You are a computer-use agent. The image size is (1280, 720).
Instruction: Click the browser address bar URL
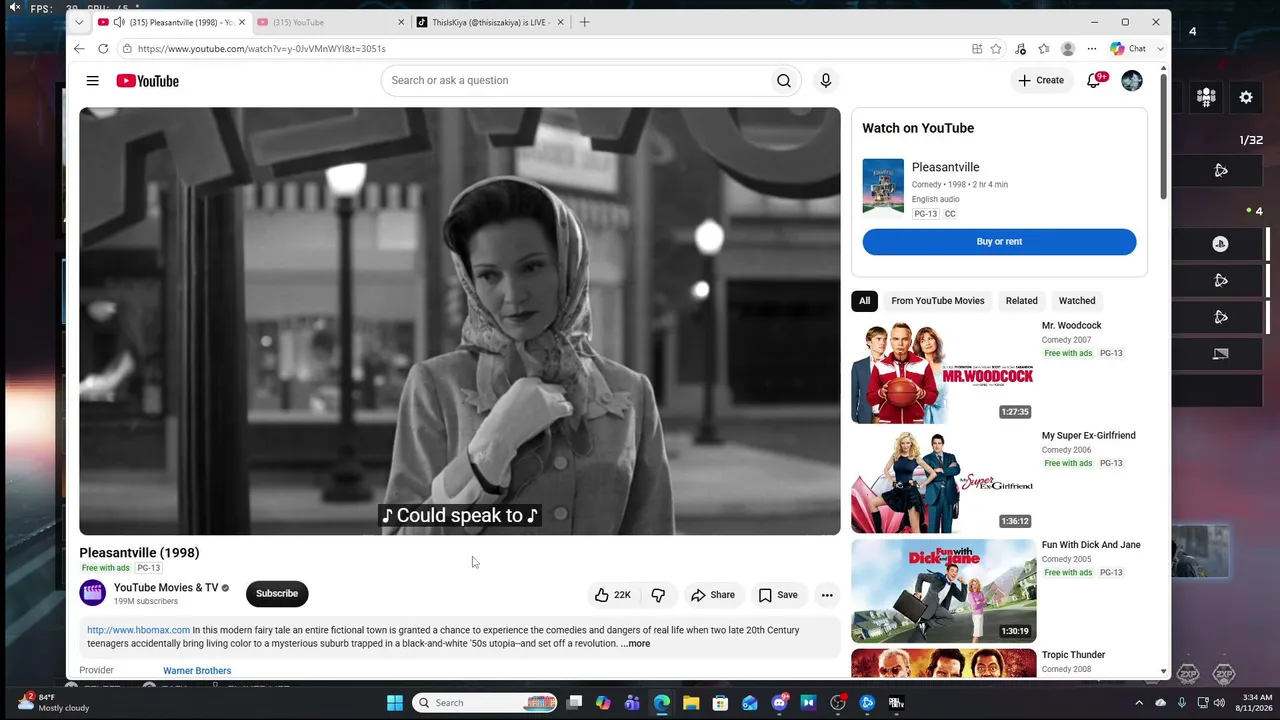click(261, 48)
